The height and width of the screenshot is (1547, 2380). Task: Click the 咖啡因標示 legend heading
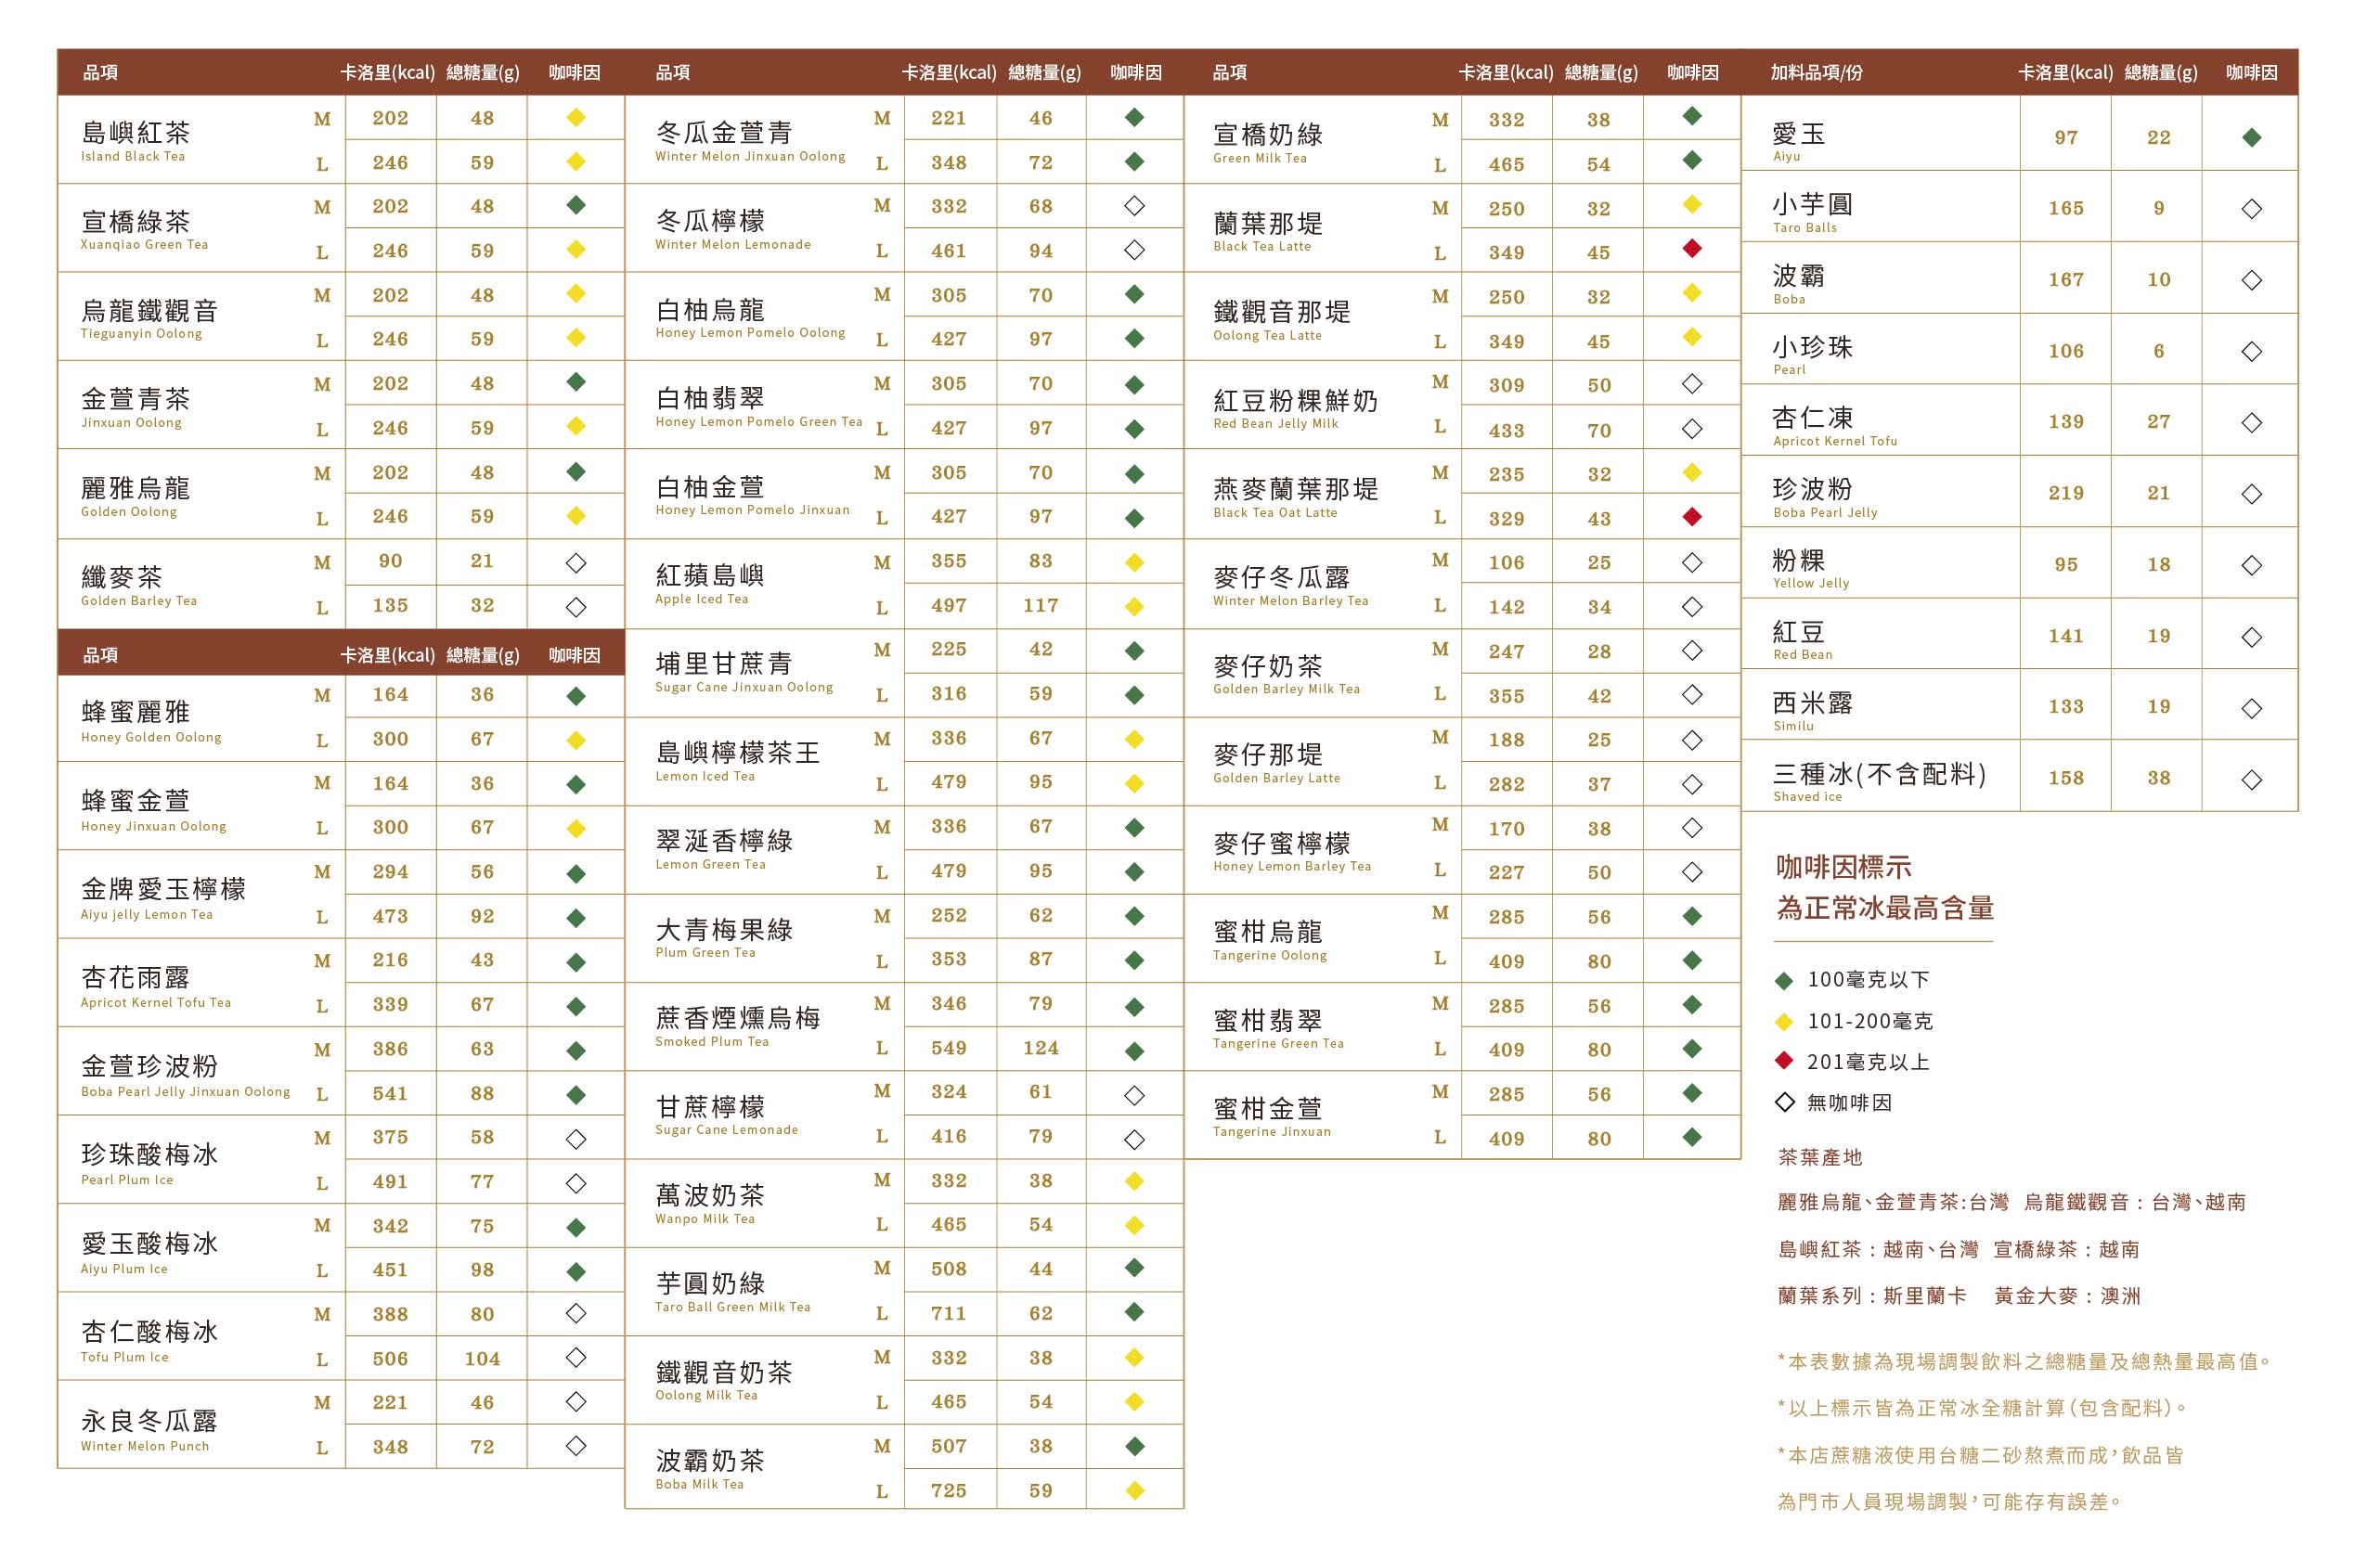(x=1843, y=868)
